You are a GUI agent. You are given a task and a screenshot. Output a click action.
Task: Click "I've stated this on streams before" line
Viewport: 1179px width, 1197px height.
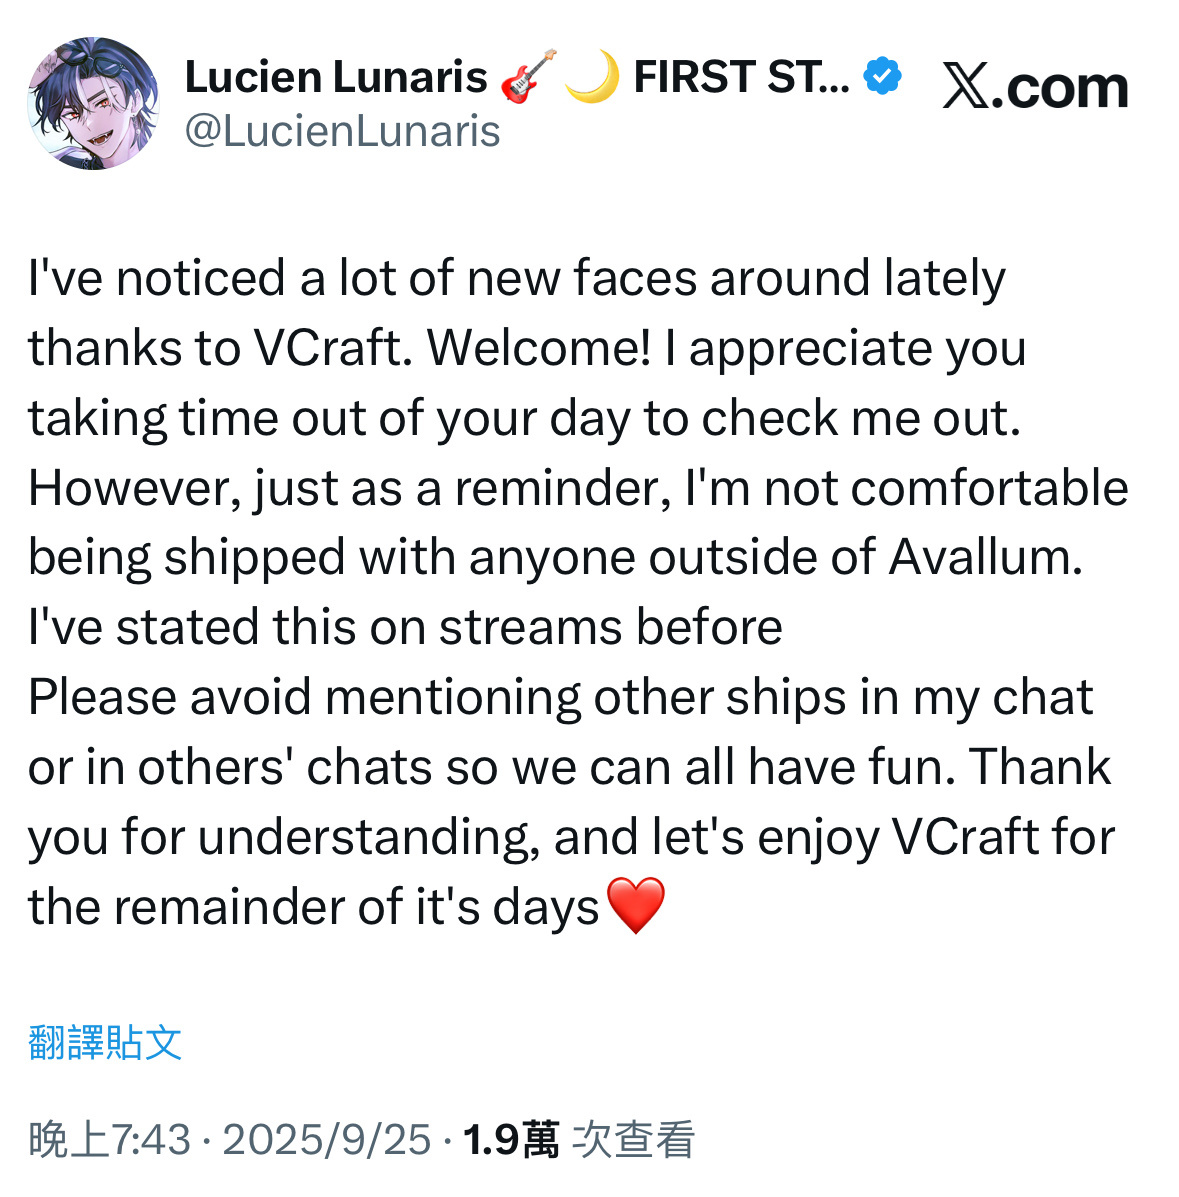tap(405, 627)
